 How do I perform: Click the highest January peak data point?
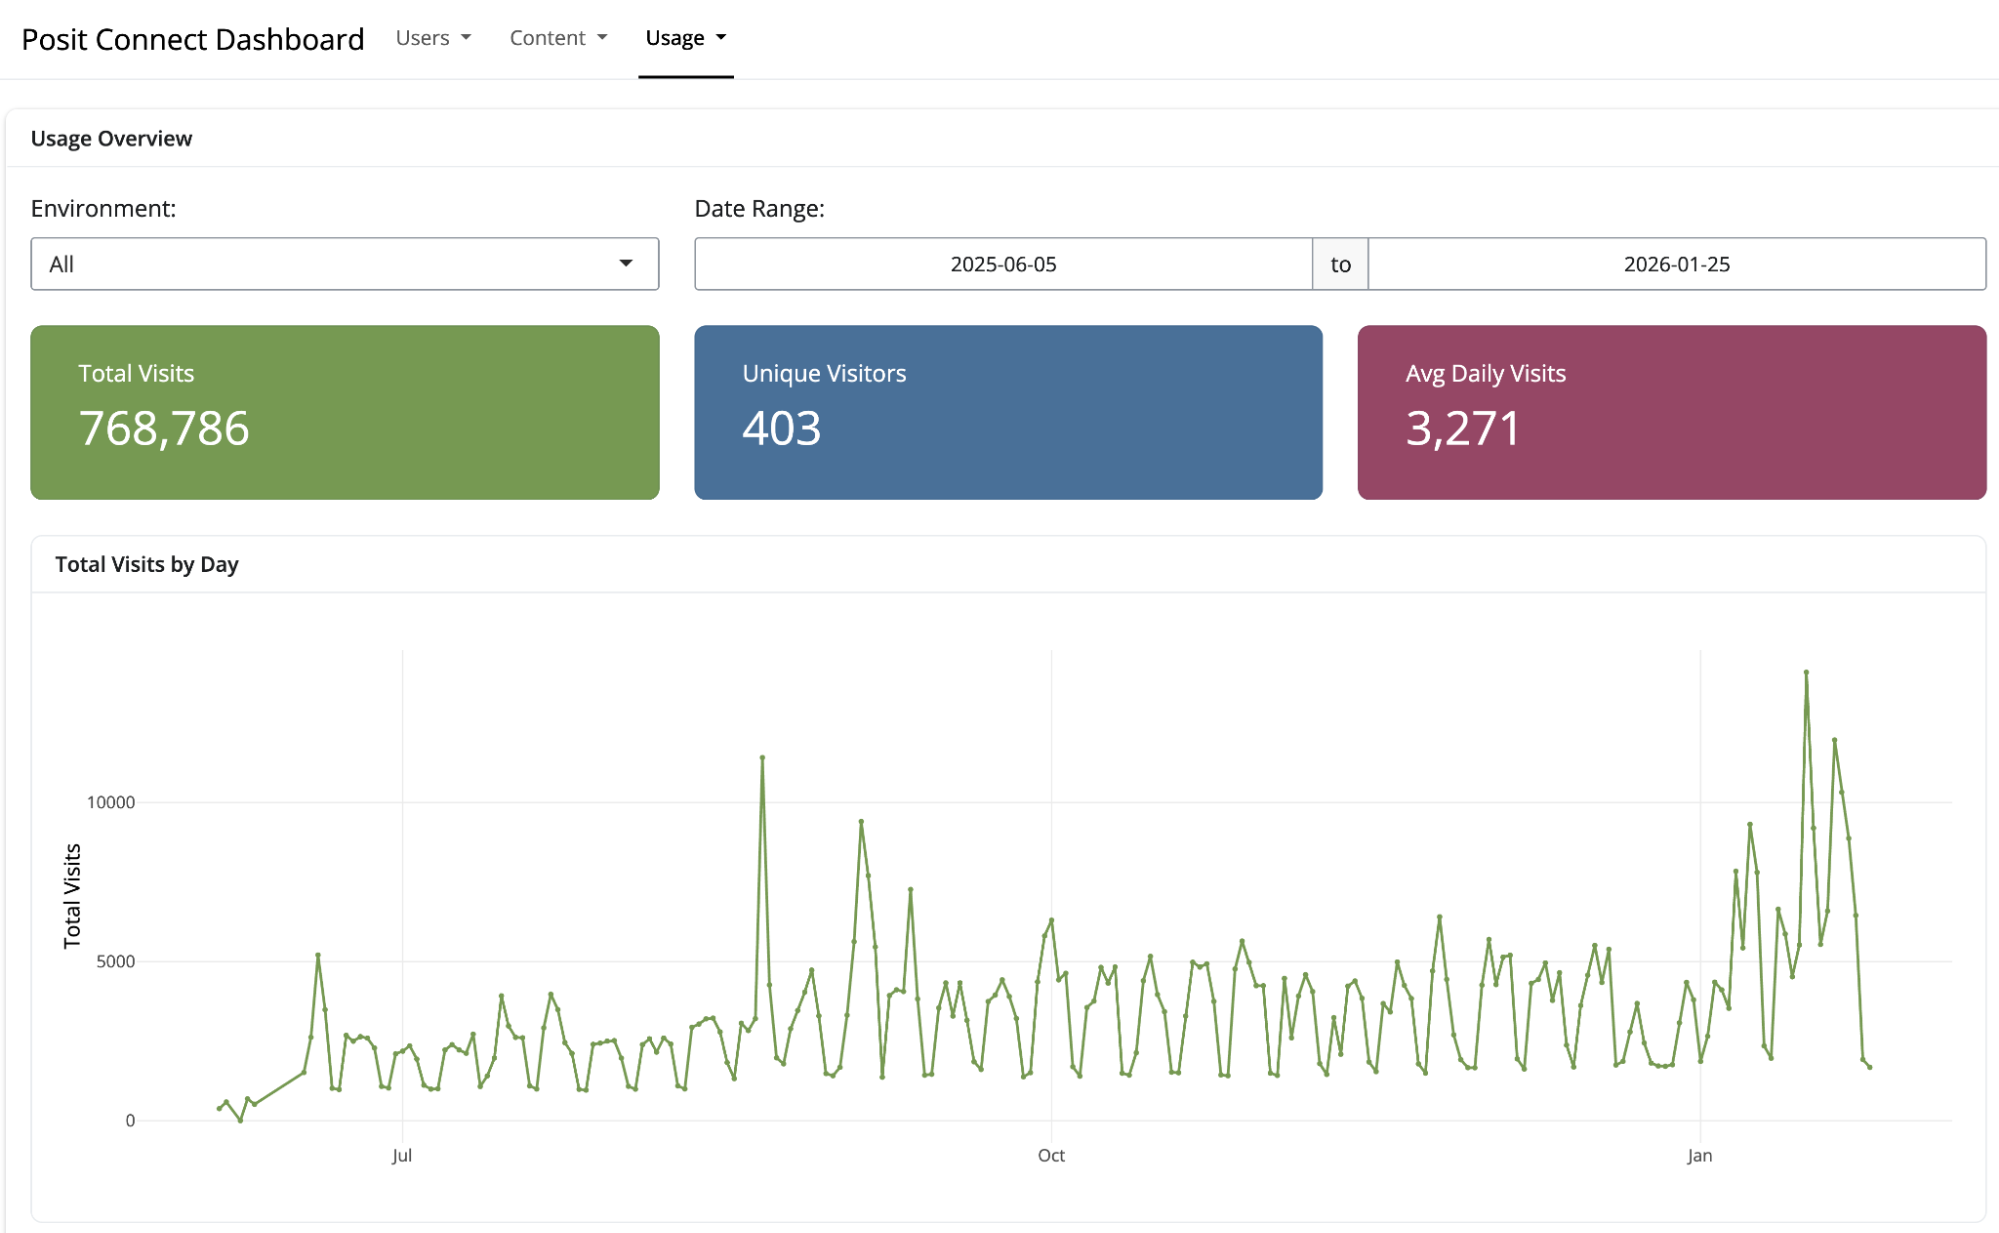pyautogui.click(x=1806, y=673)
